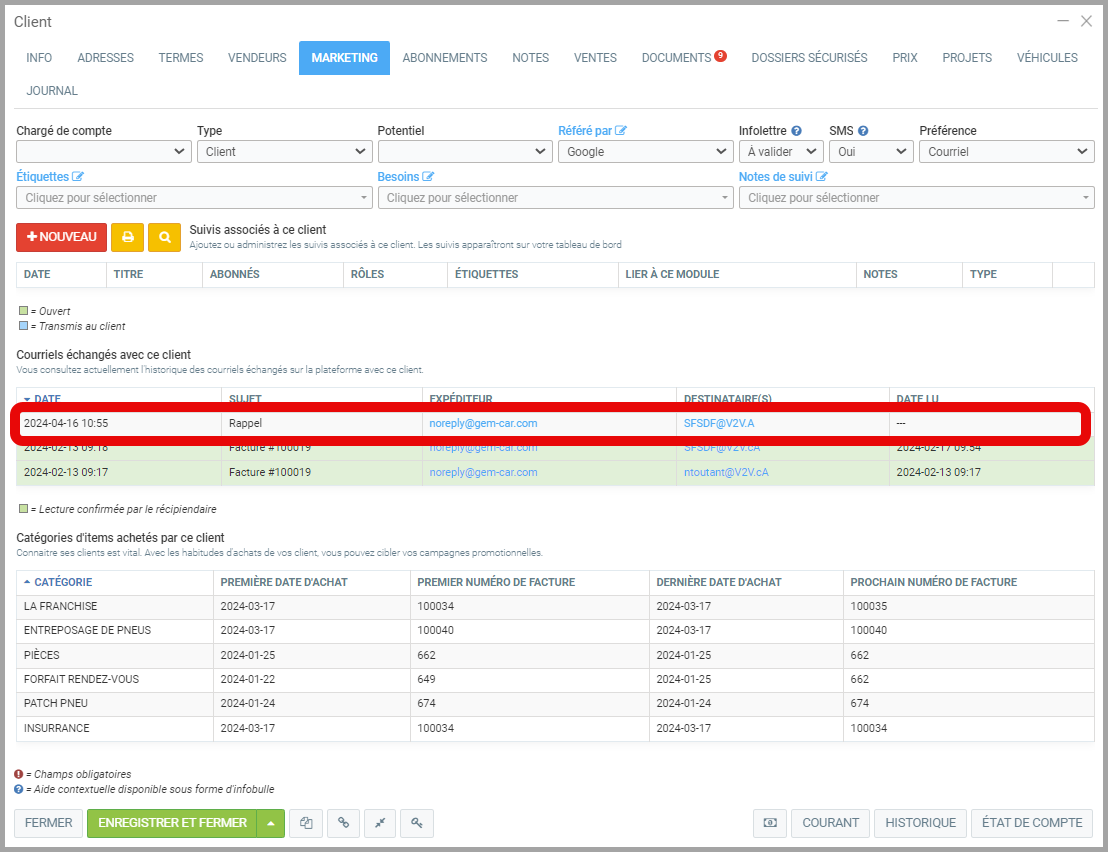Viewport: 1108px width, 852px height.
Task: Click the merge arrows icon in bottom toolbar
Action: 380,823
